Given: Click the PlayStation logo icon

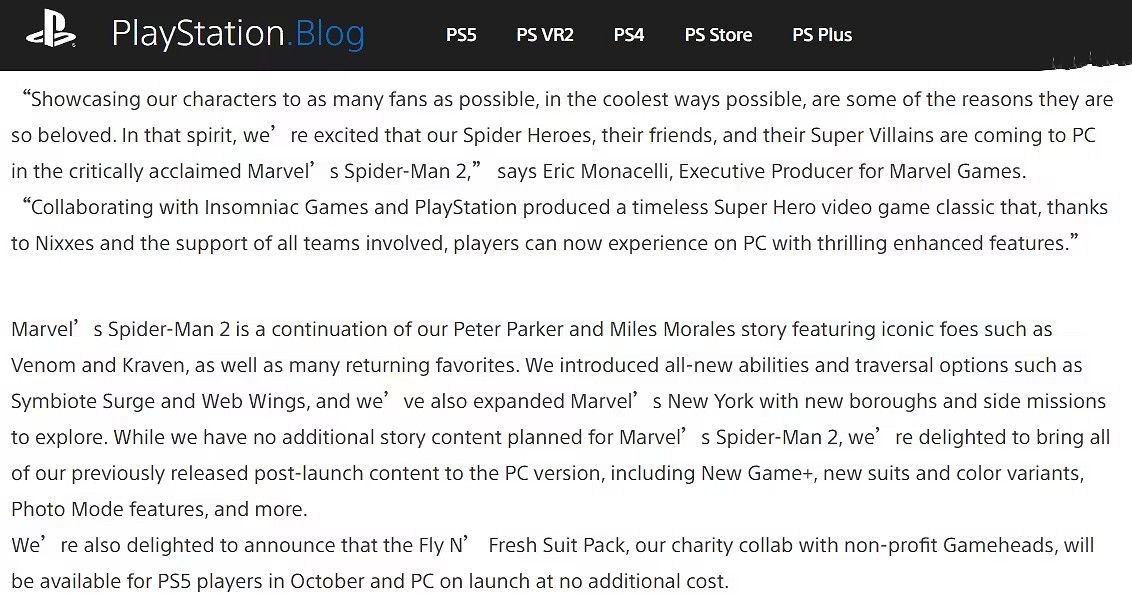Looking at the screenshot, I should point(51,34).
